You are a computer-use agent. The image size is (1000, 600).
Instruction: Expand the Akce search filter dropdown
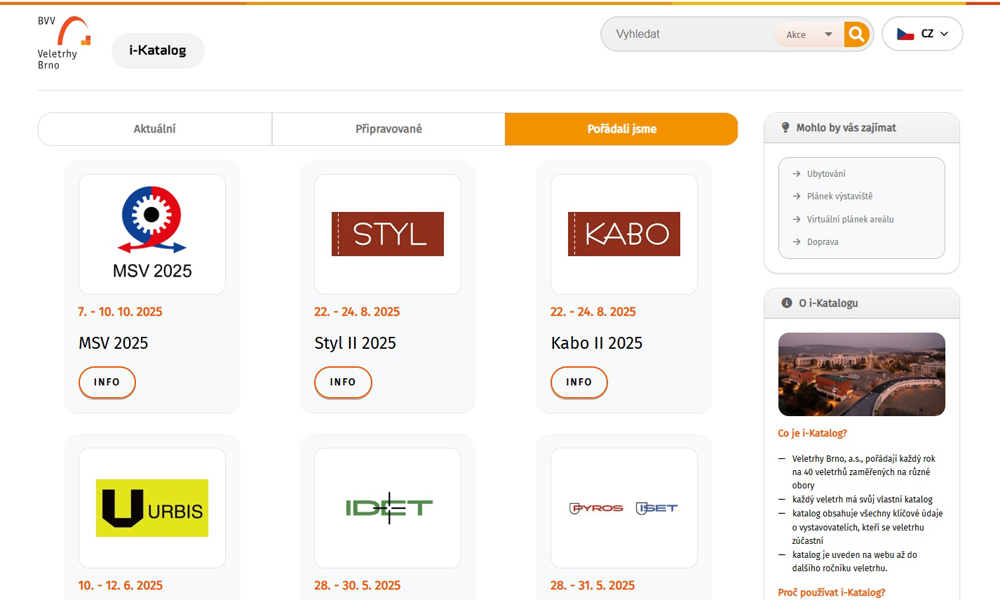tap(809, 35)
